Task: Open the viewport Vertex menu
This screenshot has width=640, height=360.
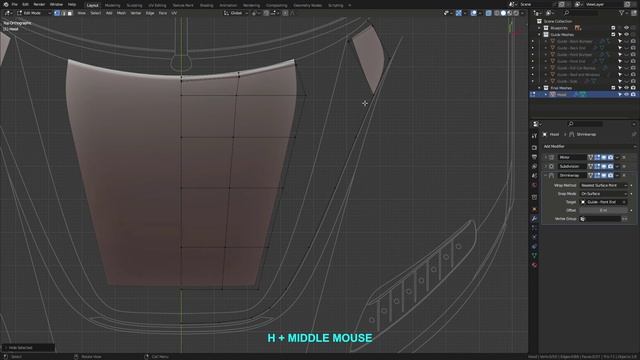Action: click(x=136, y=13)
